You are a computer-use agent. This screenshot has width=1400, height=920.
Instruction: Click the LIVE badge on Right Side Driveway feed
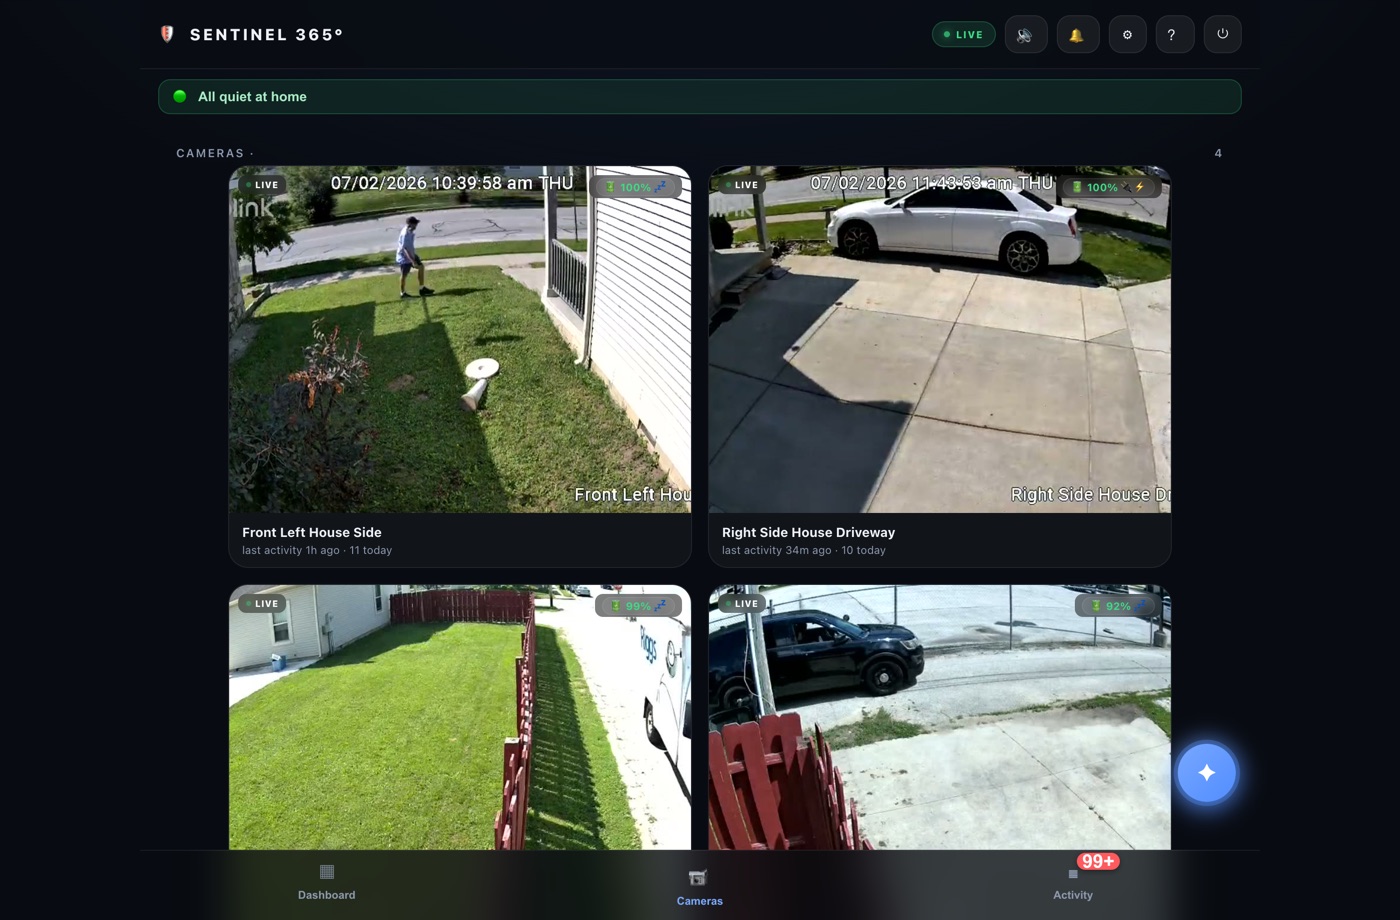pos(742,185)
